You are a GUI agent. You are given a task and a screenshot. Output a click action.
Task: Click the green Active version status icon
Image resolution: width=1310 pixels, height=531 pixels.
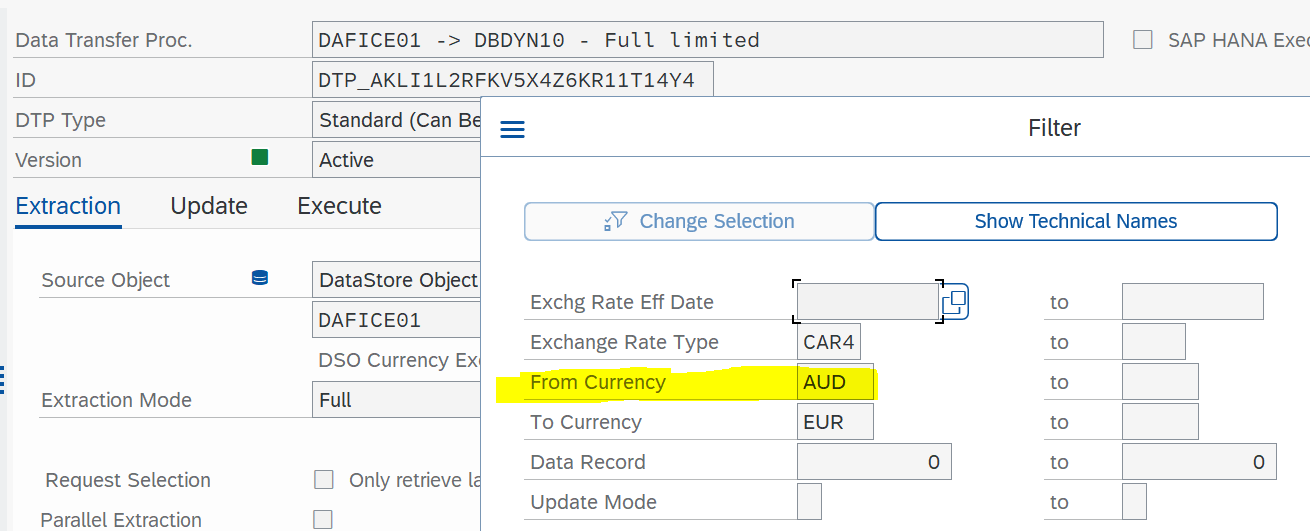[260, 157]
